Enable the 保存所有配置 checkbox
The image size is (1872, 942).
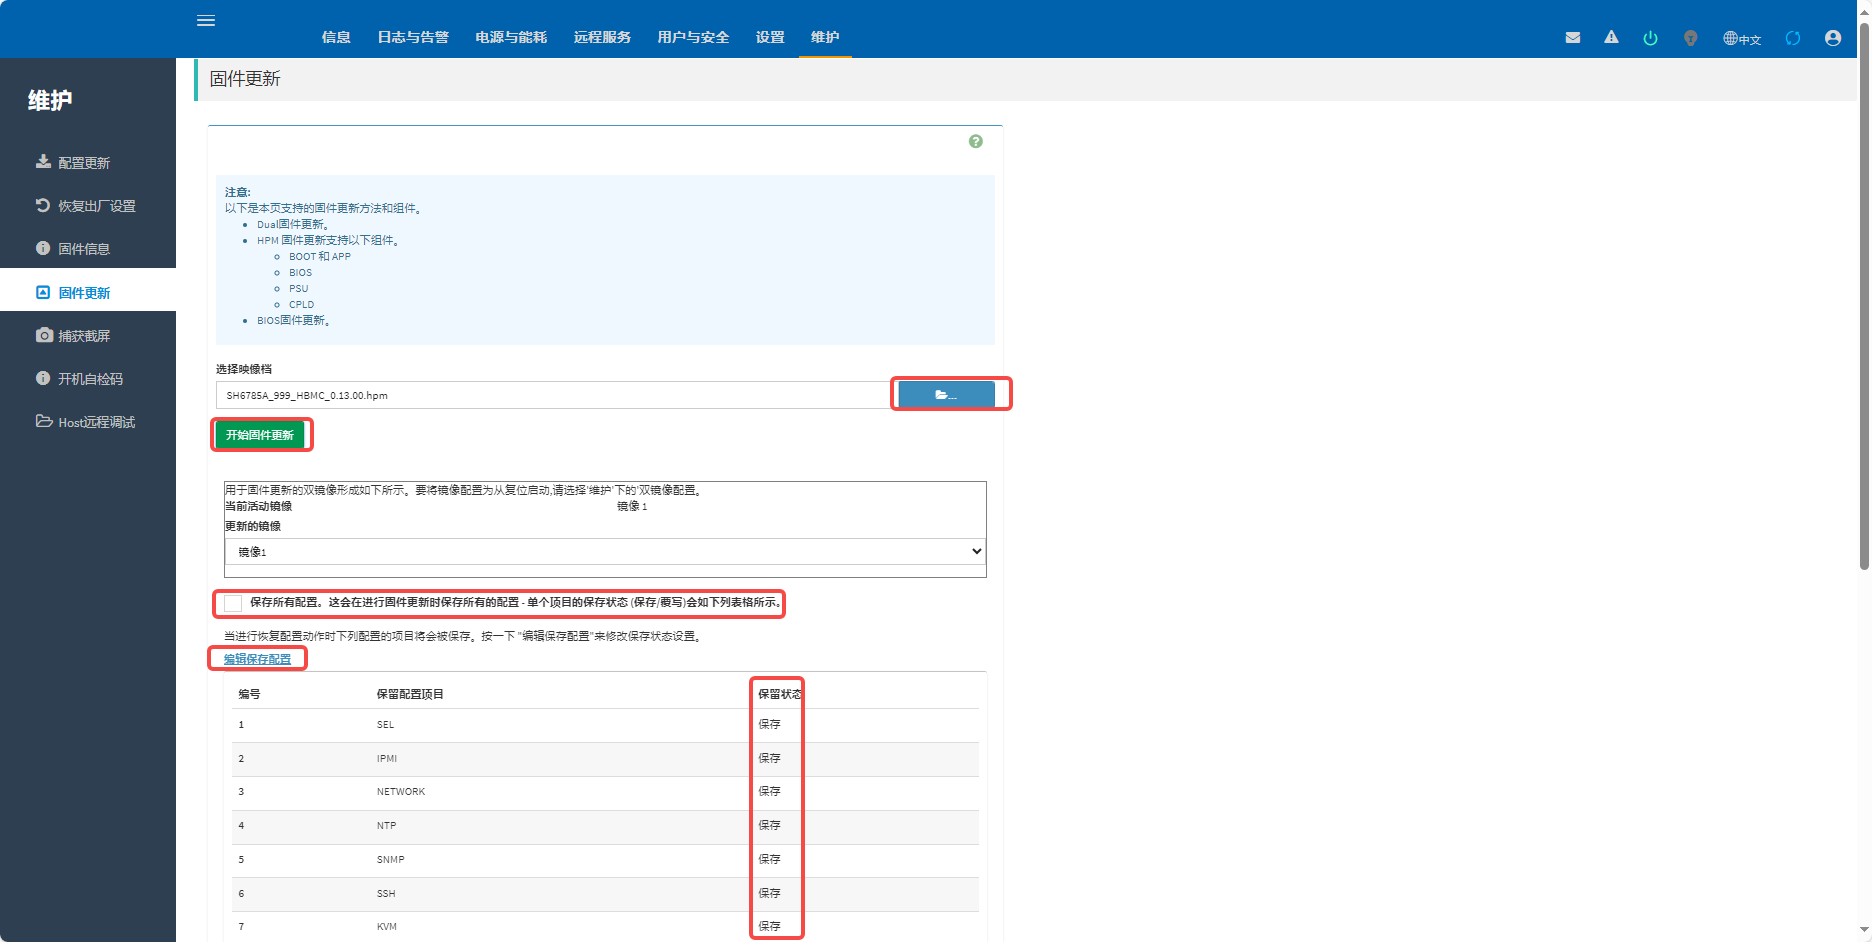coord(233,603)
